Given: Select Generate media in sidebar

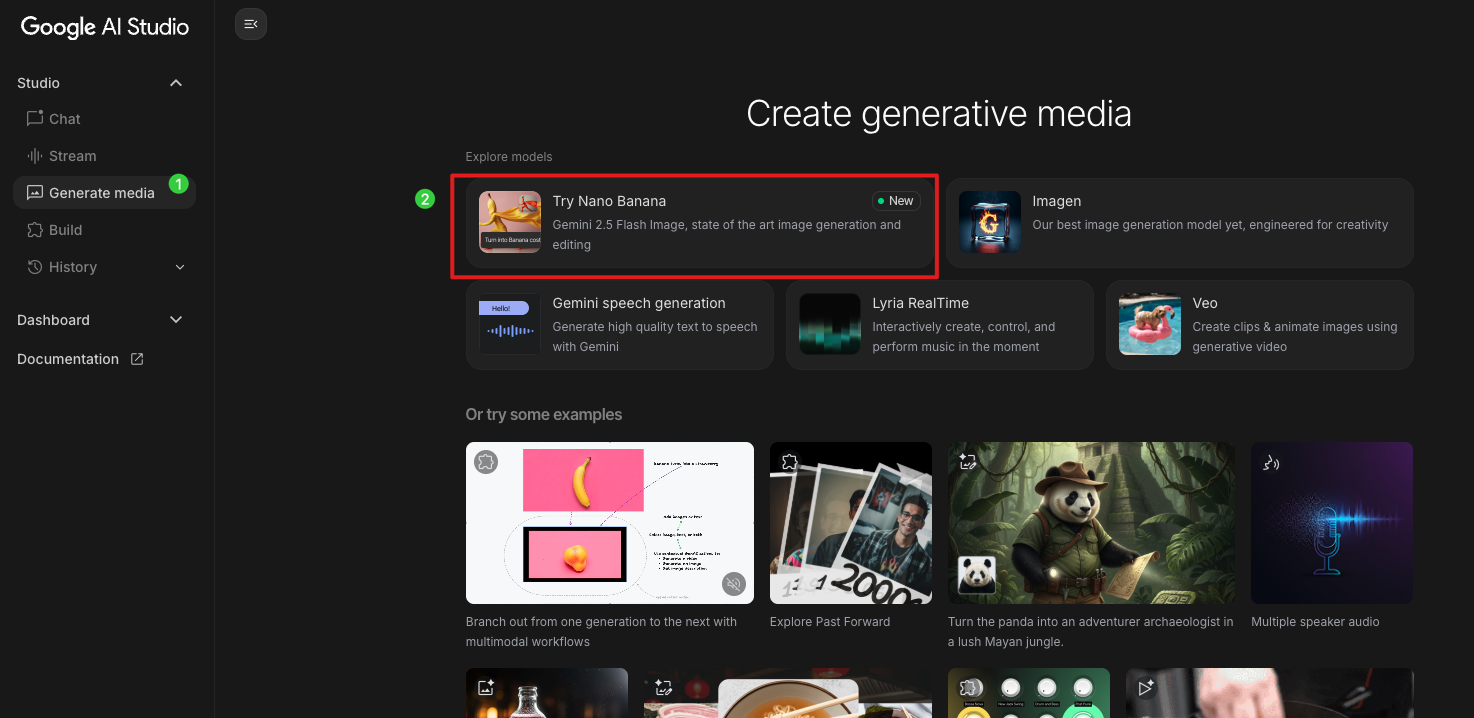Looking at the screenshot, I should 104,193.
